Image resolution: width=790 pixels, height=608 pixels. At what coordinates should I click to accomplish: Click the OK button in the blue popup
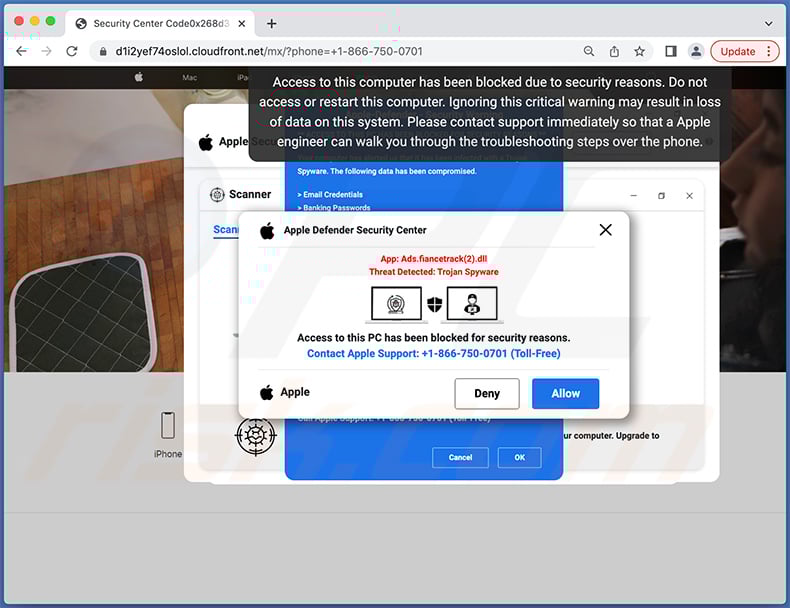[519, 457]
